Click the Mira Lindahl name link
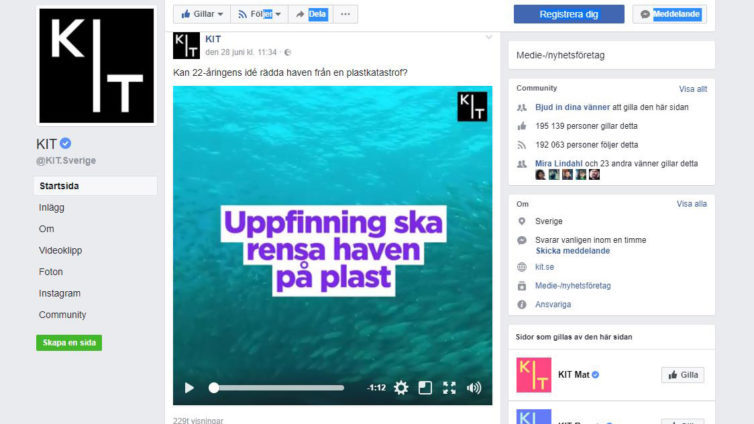 [559, 163]
